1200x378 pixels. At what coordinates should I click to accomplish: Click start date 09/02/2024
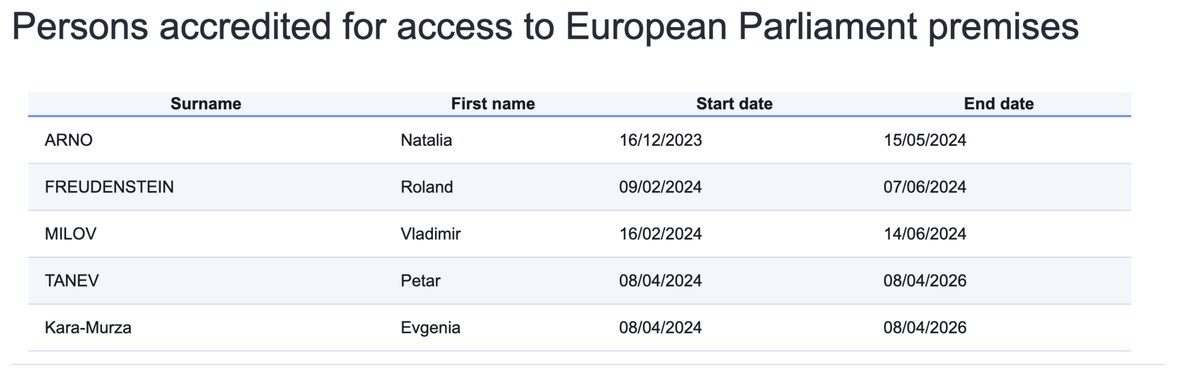[x=661, y=187]
